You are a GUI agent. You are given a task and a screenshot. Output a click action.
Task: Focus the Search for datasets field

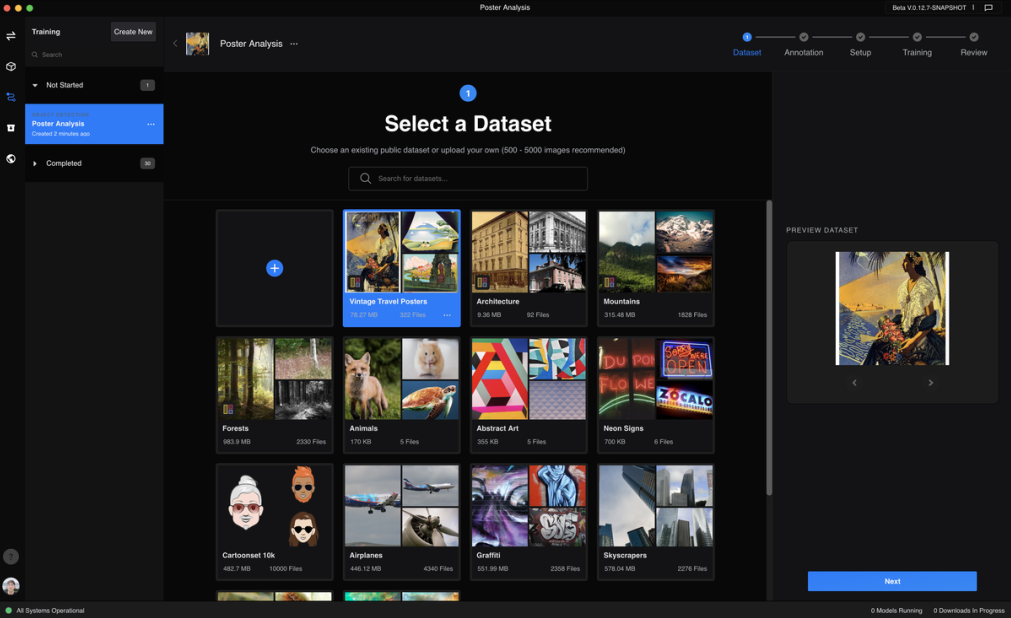(x=468, y=178)
